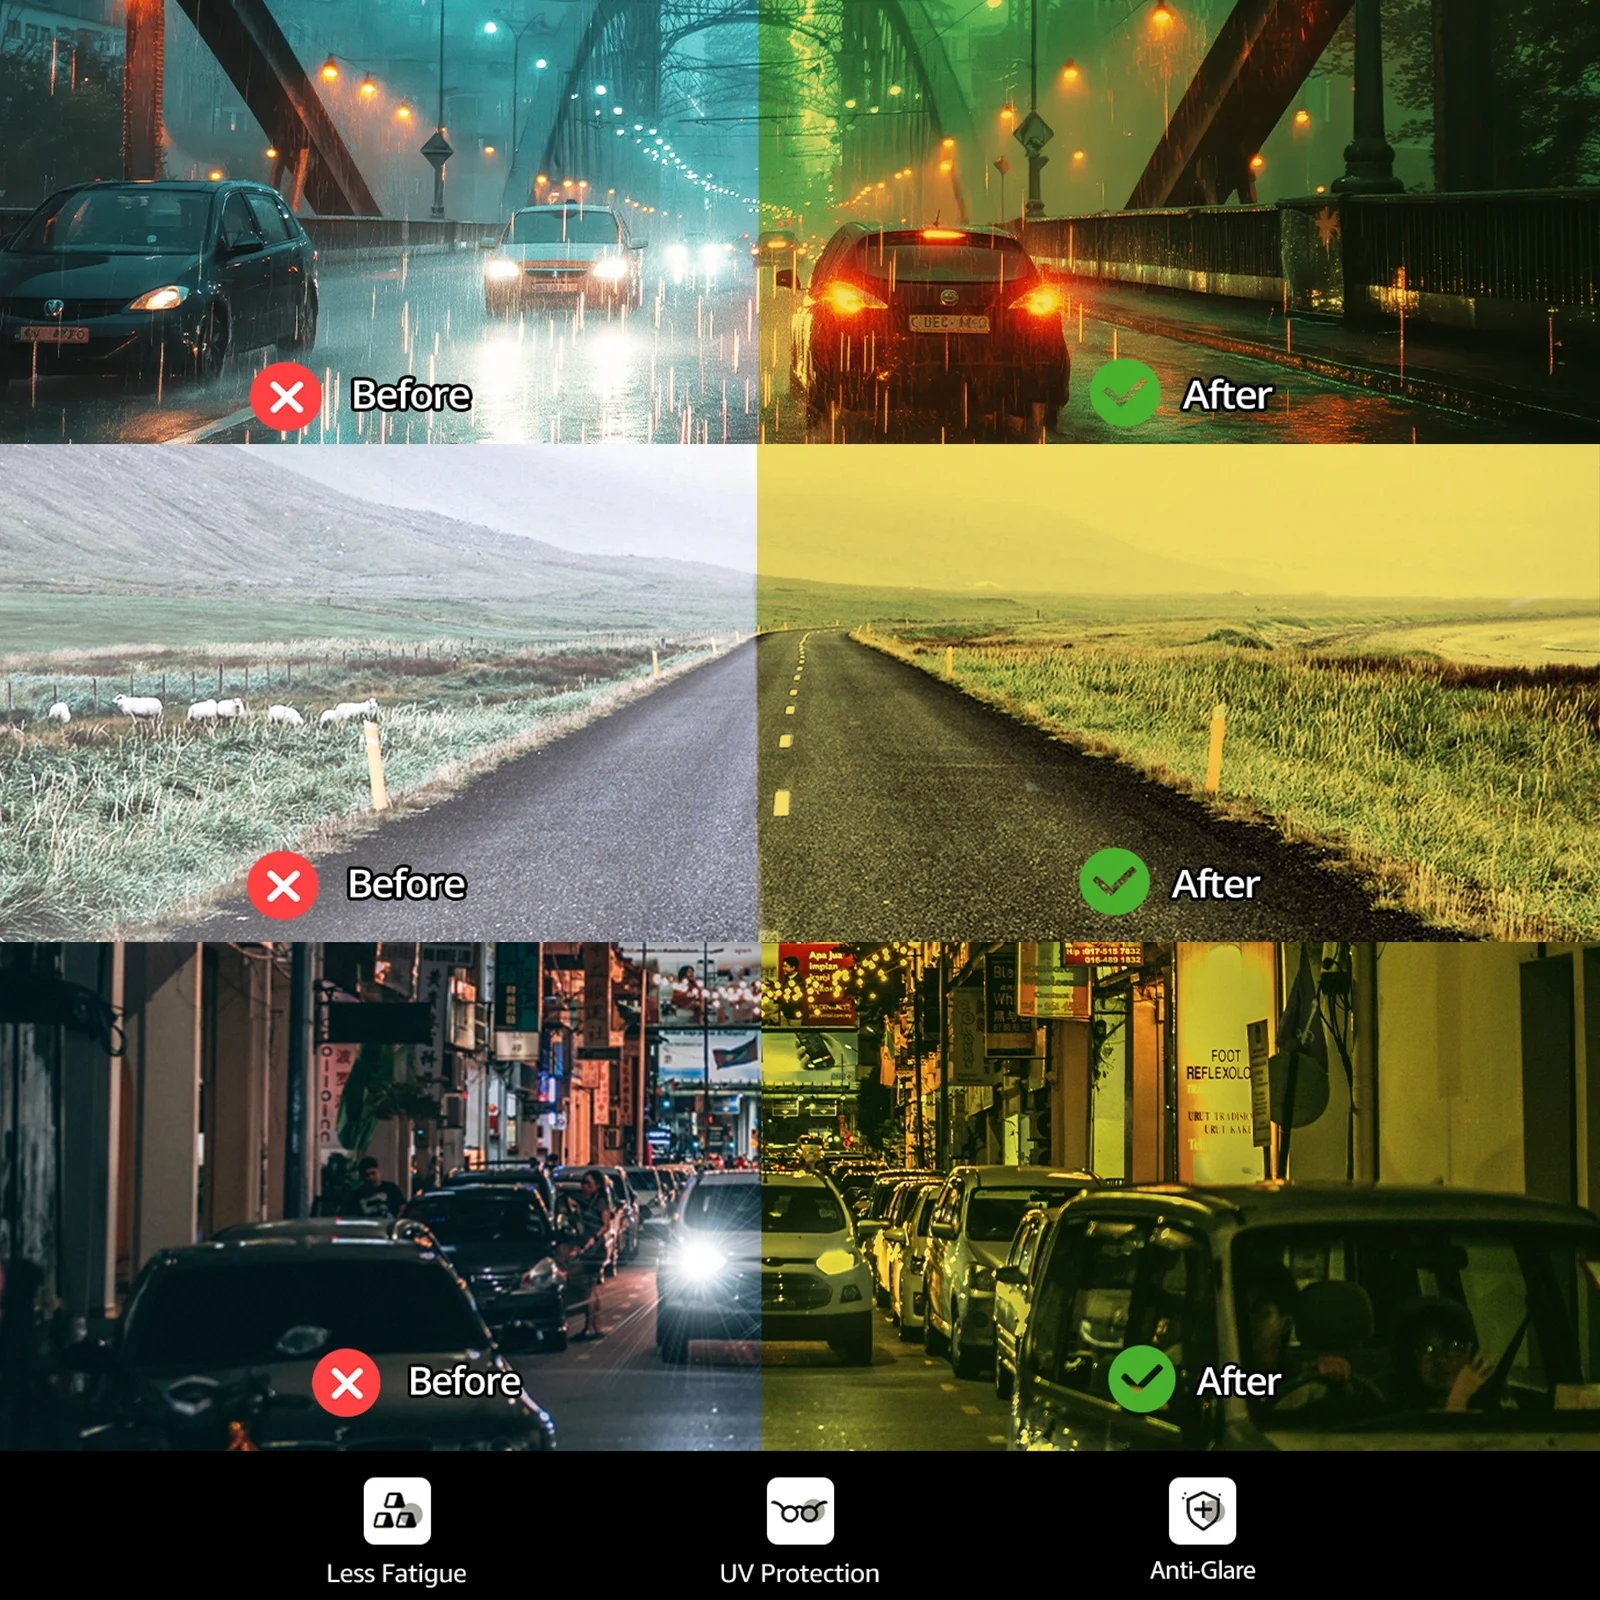Click the UV Protection glasses icon
Image resolution: width=1600 pixels, height=1600 pixels.
(800, 1511)
